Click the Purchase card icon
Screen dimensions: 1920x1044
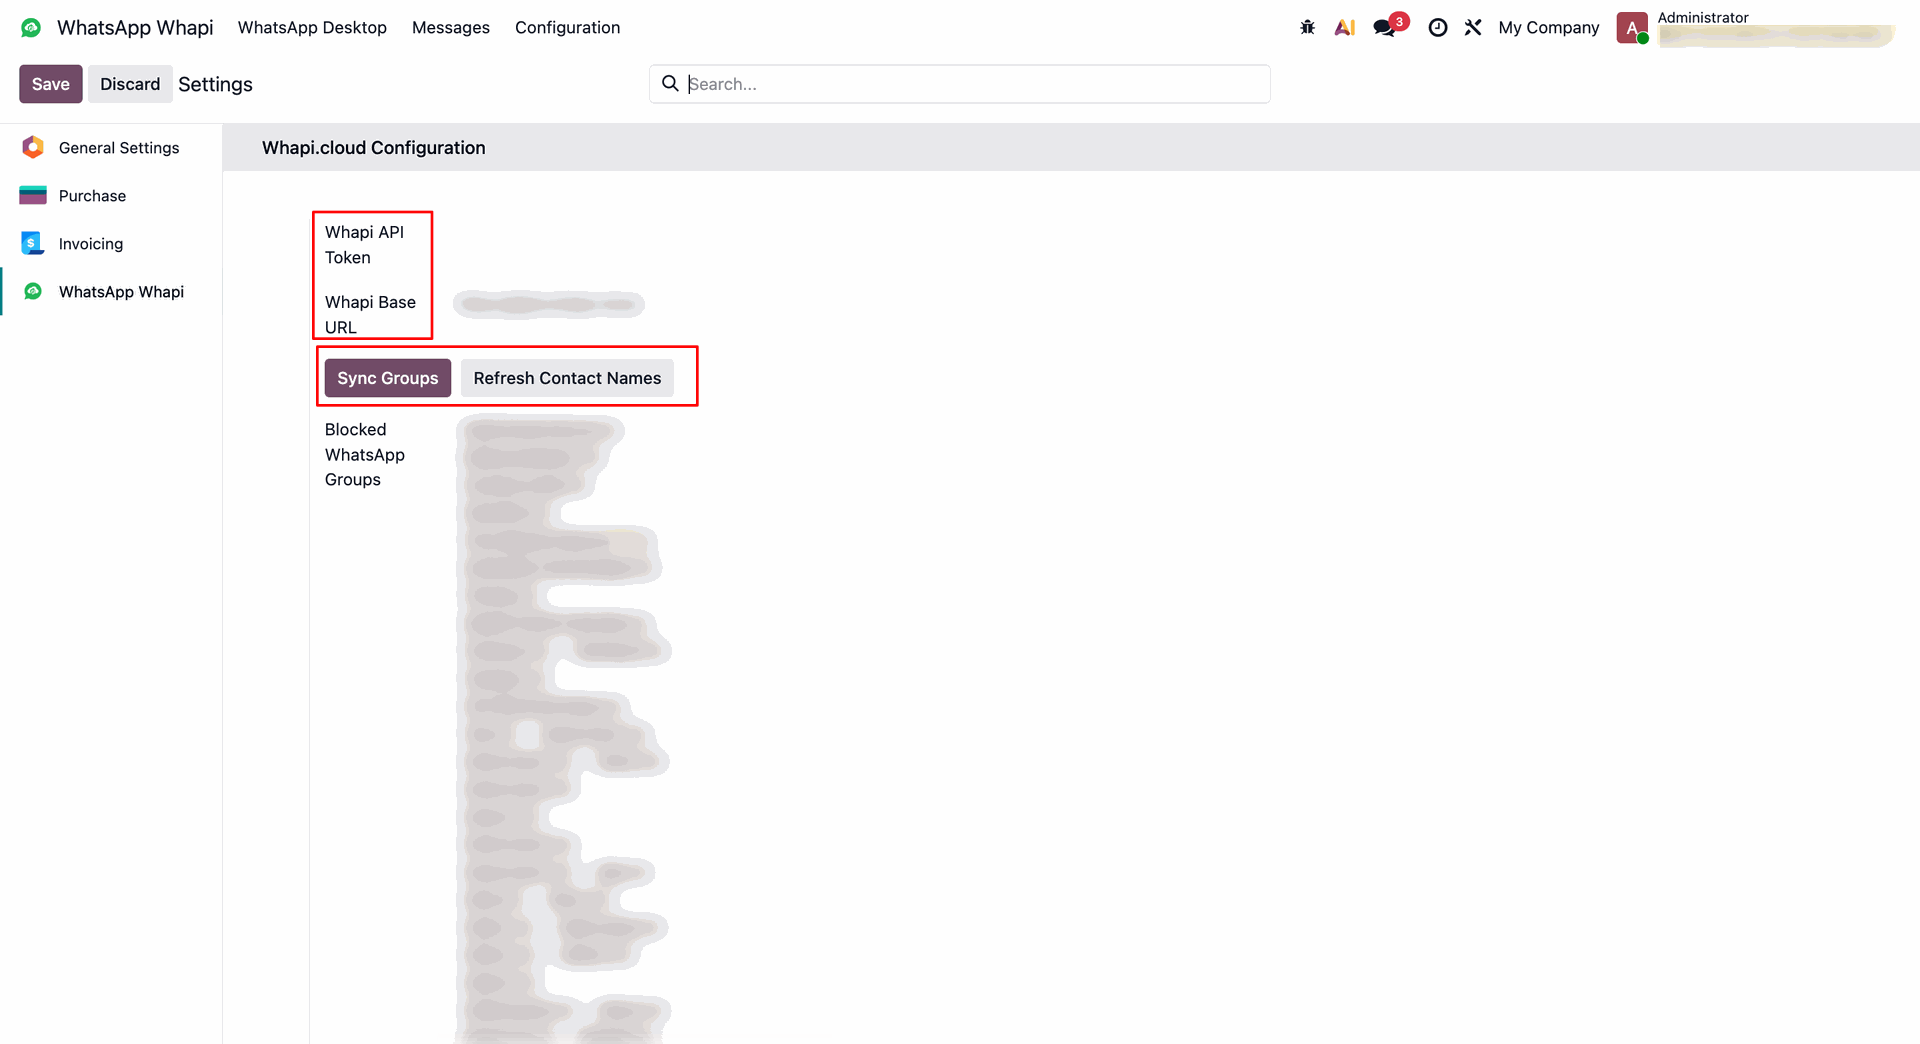pyautogui.click(x=33, y=196)
